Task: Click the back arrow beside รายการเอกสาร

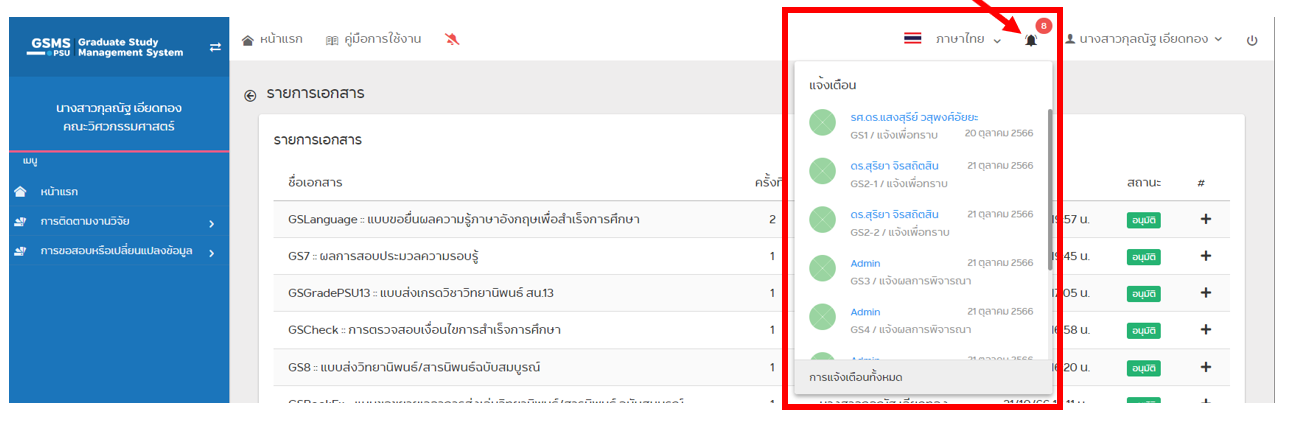Action: (x=250, y=95)
